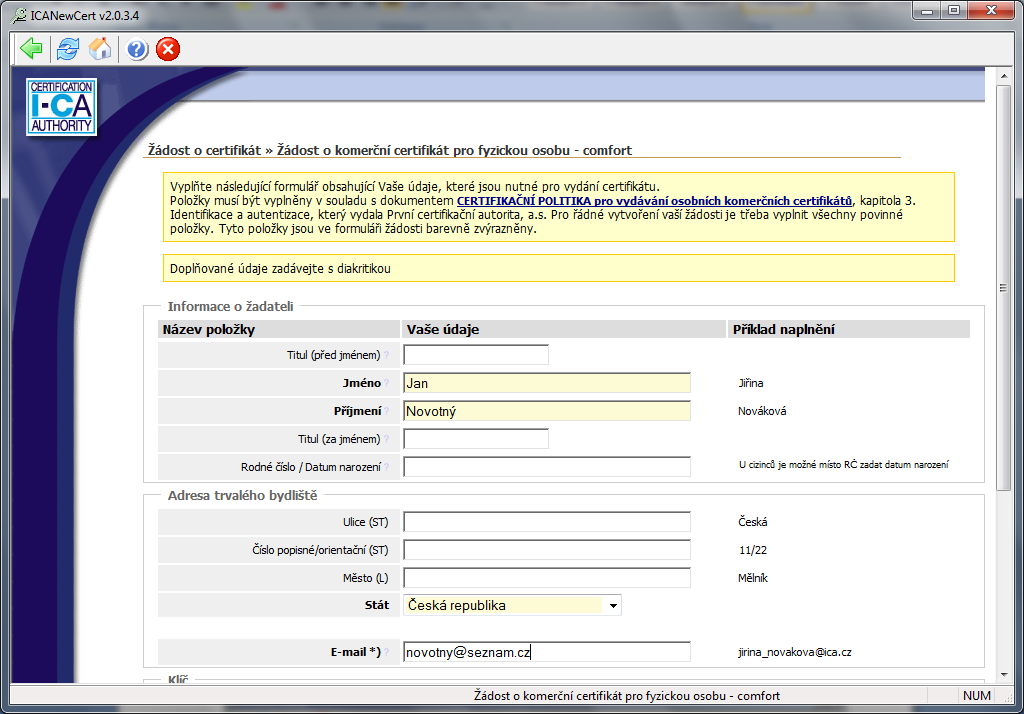Click the red Stop icon in toolbar
Viewport: 1024px width, 714px height.
click(168, 49)
